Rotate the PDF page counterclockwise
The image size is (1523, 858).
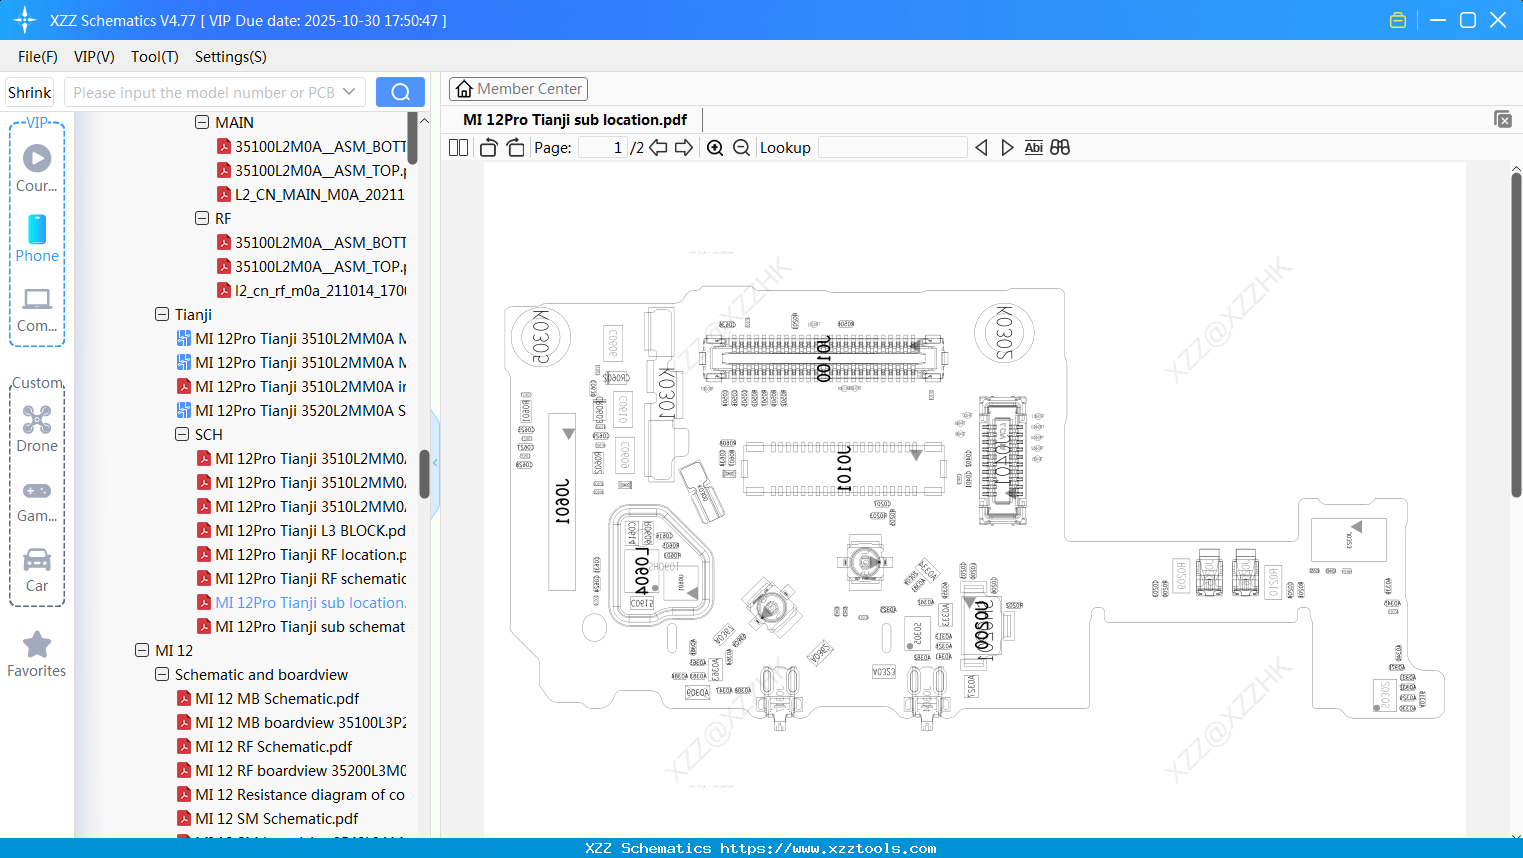pyautogui.click(x=487, y=147)
